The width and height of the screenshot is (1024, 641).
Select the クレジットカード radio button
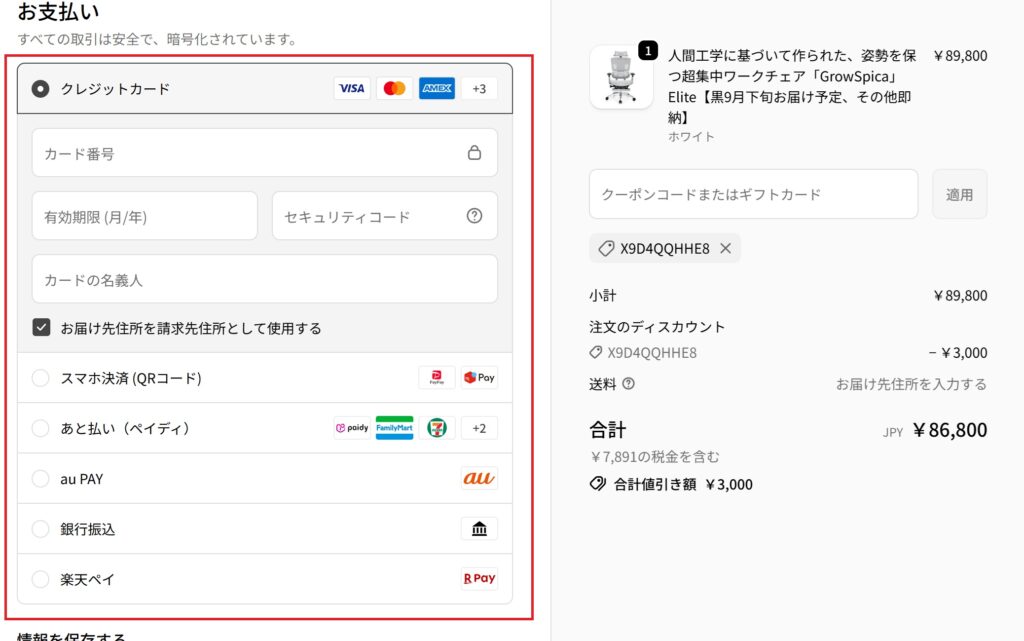point(40,89)
